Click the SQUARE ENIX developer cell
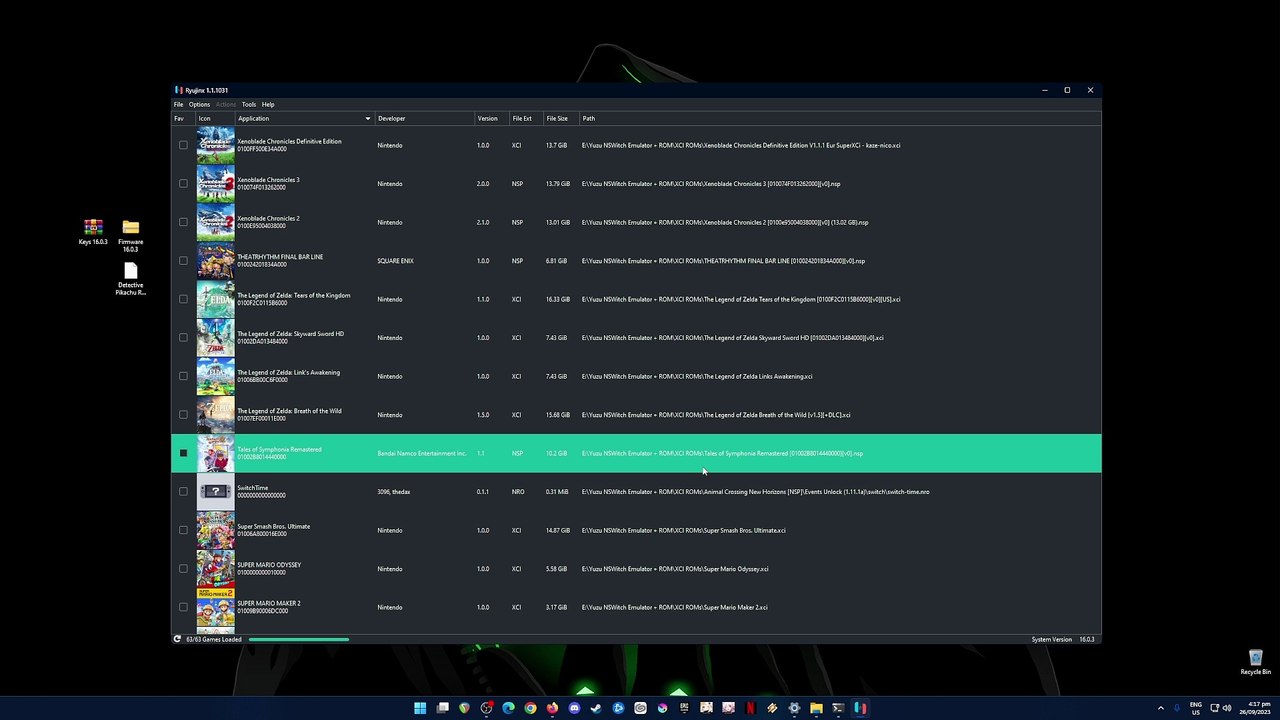Screen dimensions: 1280x720 point(395,261)
